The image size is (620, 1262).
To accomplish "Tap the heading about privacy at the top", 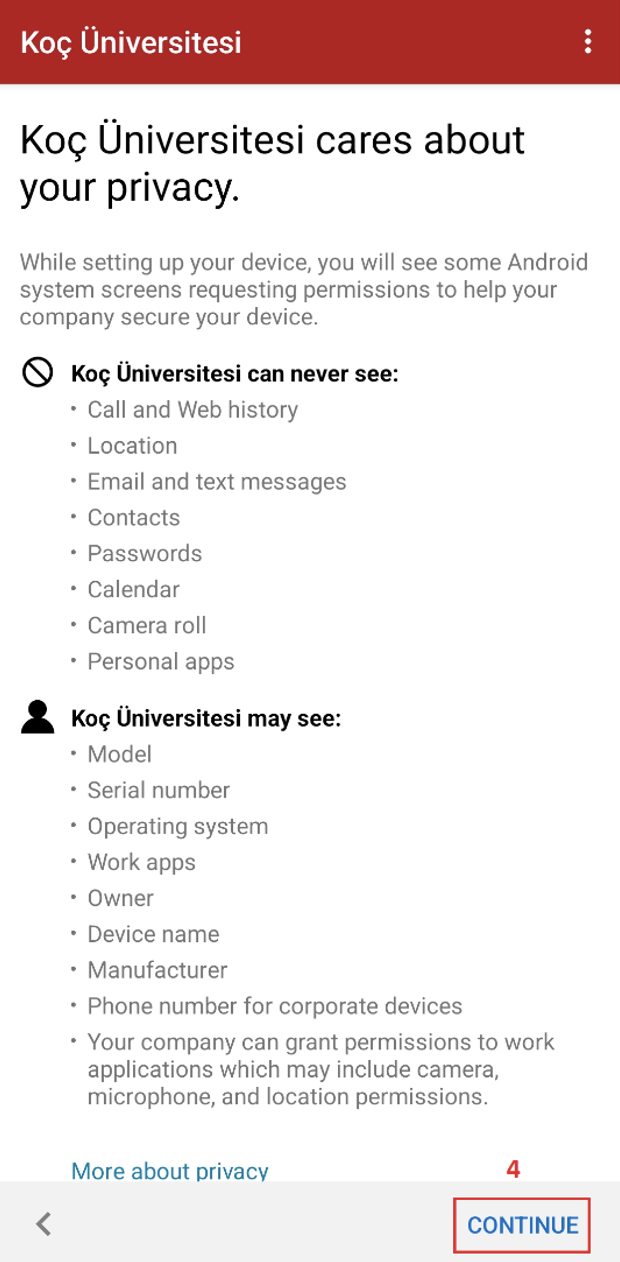I will coord(271,163).
